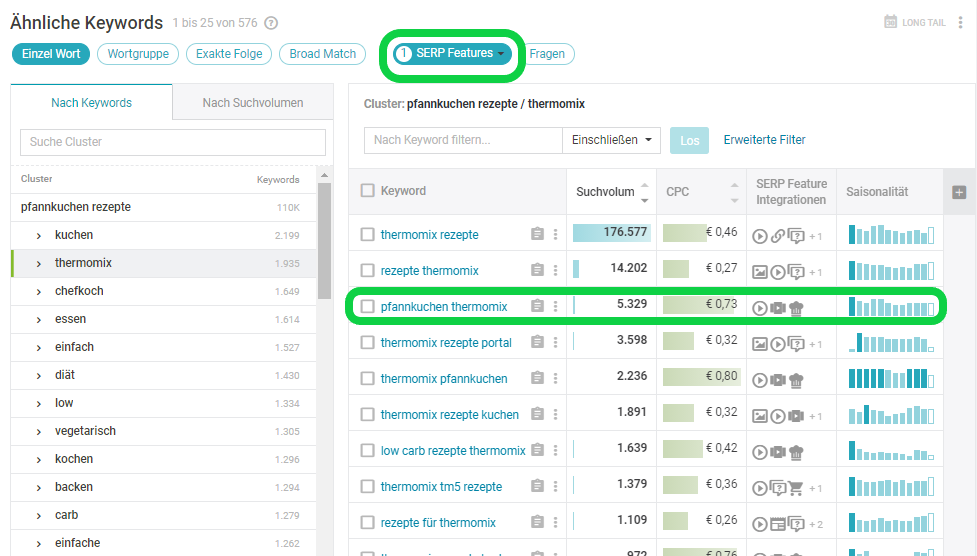Screen dimensions: 977x556
Task: Open more options for rezepte thermomix row
Action: 555,270
